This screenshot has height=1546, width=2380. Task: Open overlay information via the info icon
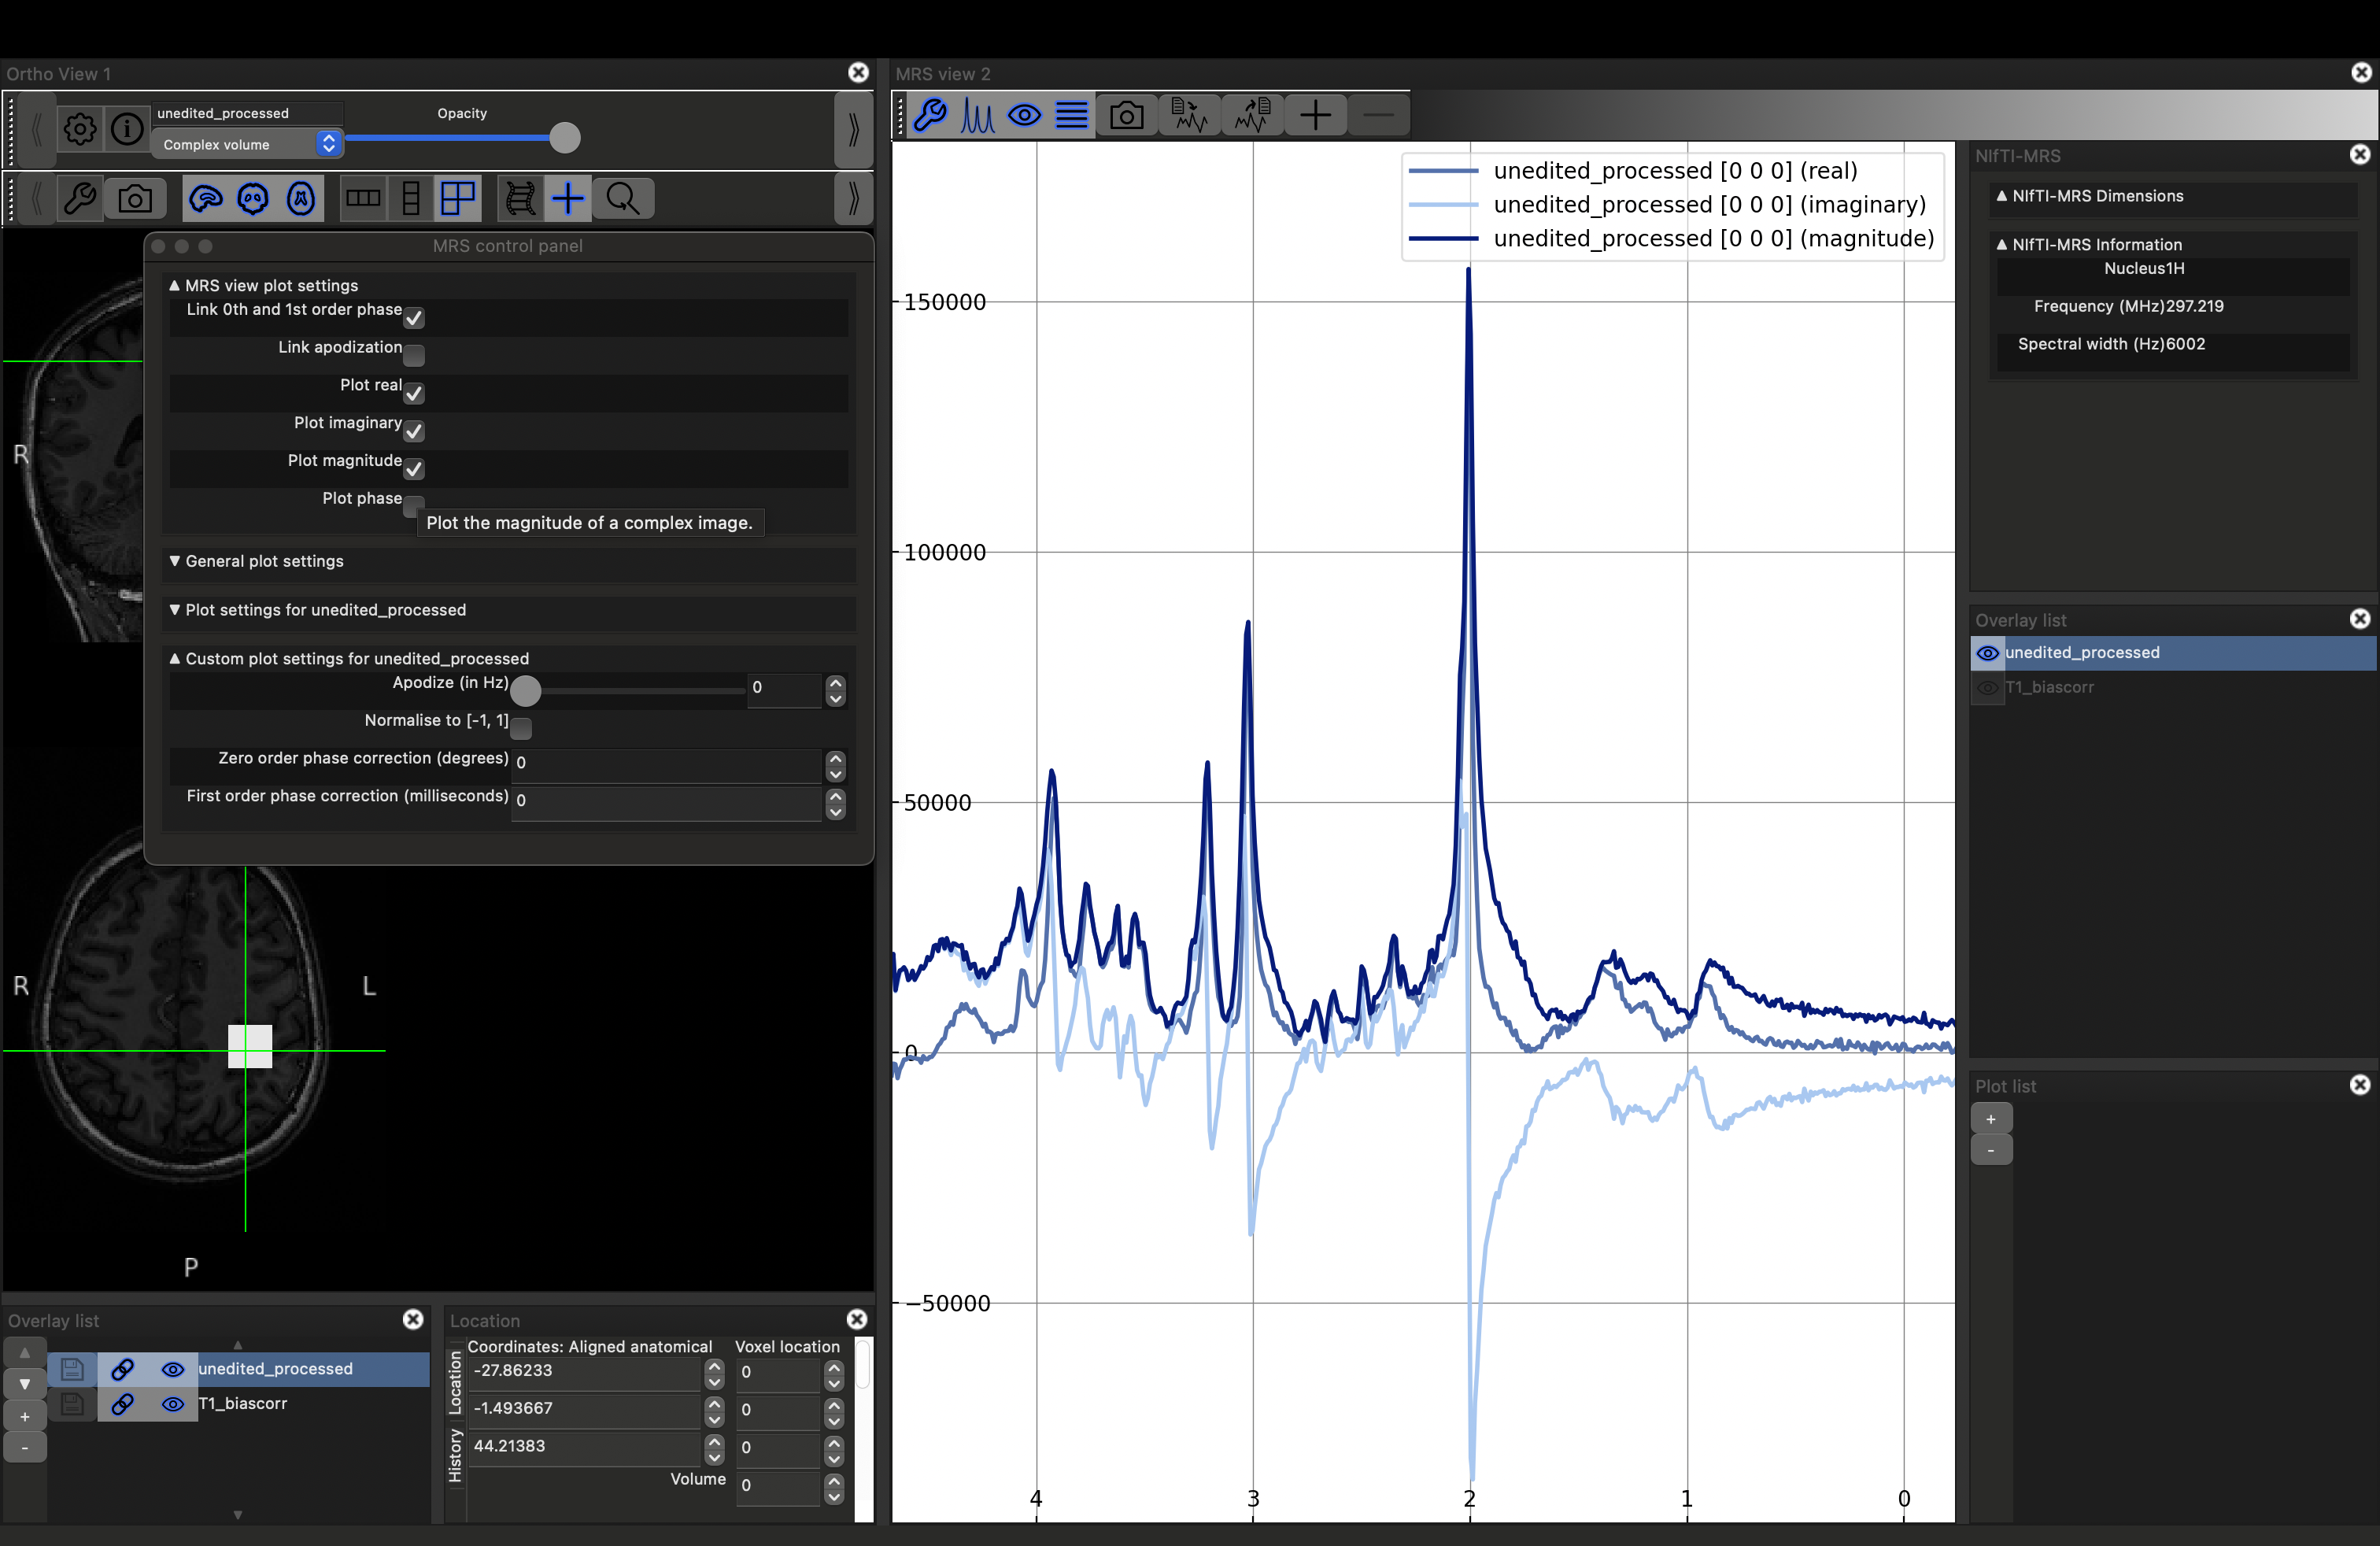pos(127,129)
